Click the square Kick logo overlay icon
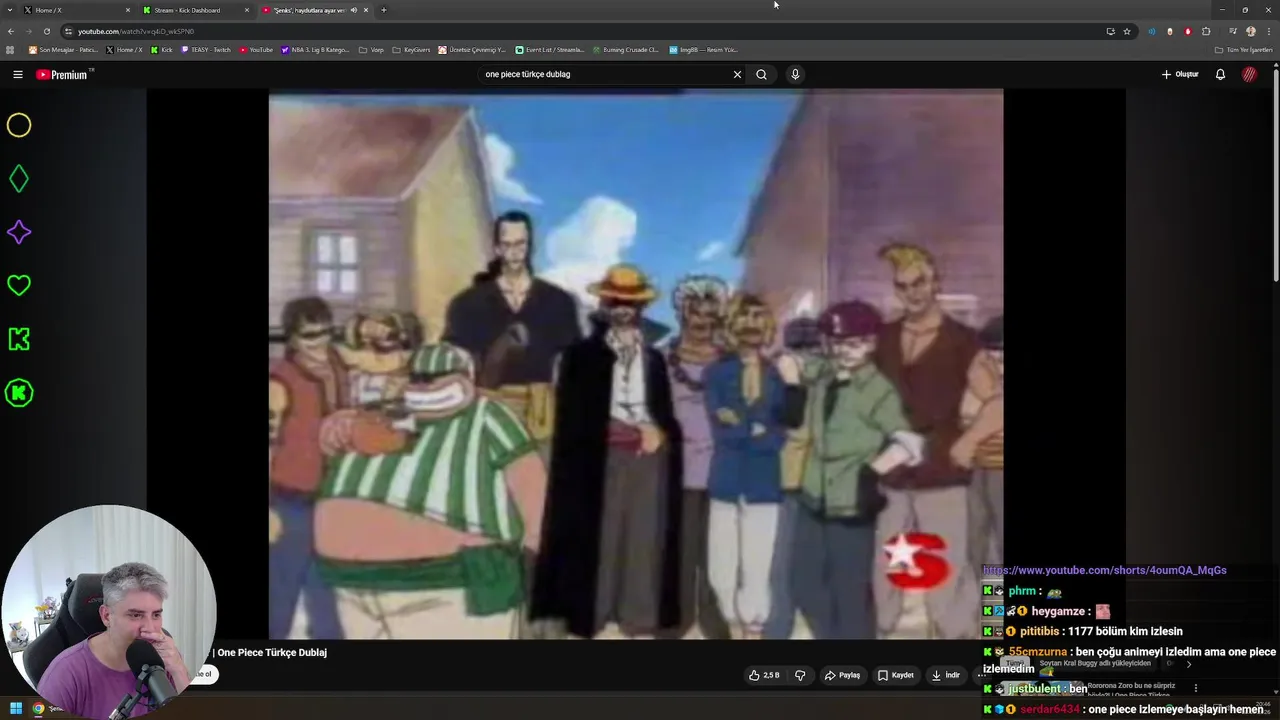Screen dimensions: 1280x720 point(19,339)
